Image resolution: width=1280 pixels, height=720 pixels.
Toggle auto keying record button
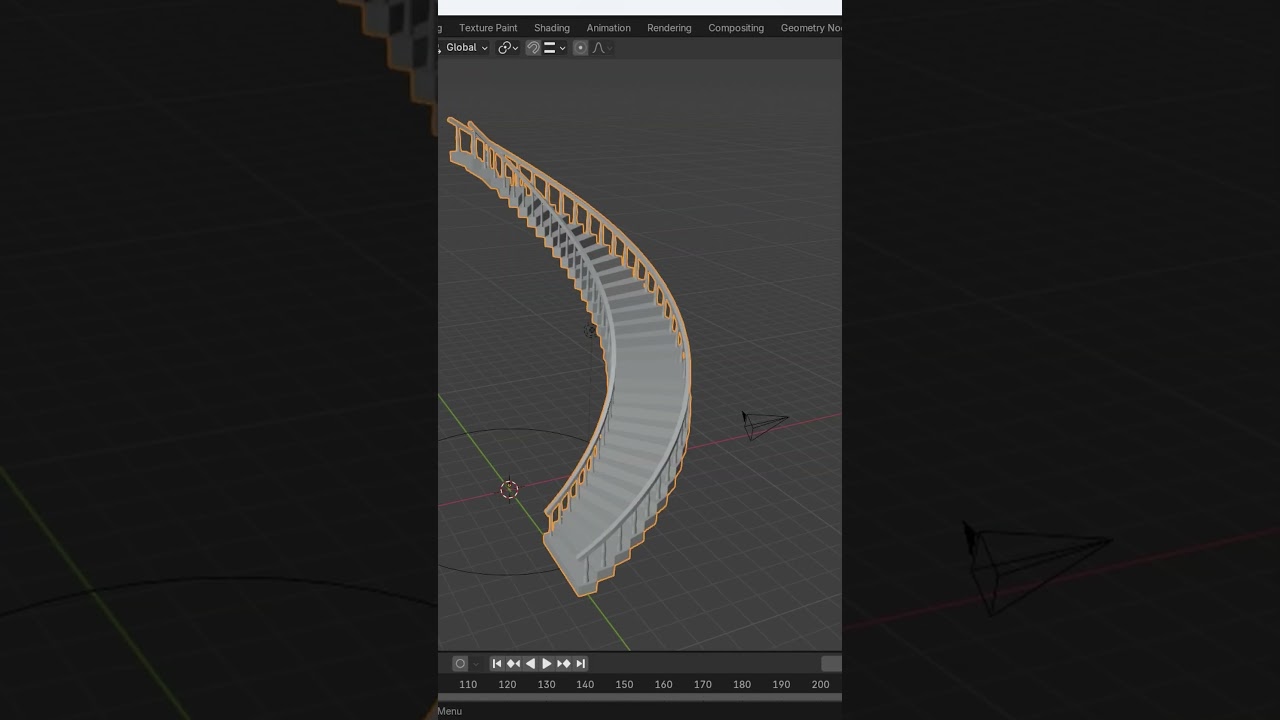point(460,664)
